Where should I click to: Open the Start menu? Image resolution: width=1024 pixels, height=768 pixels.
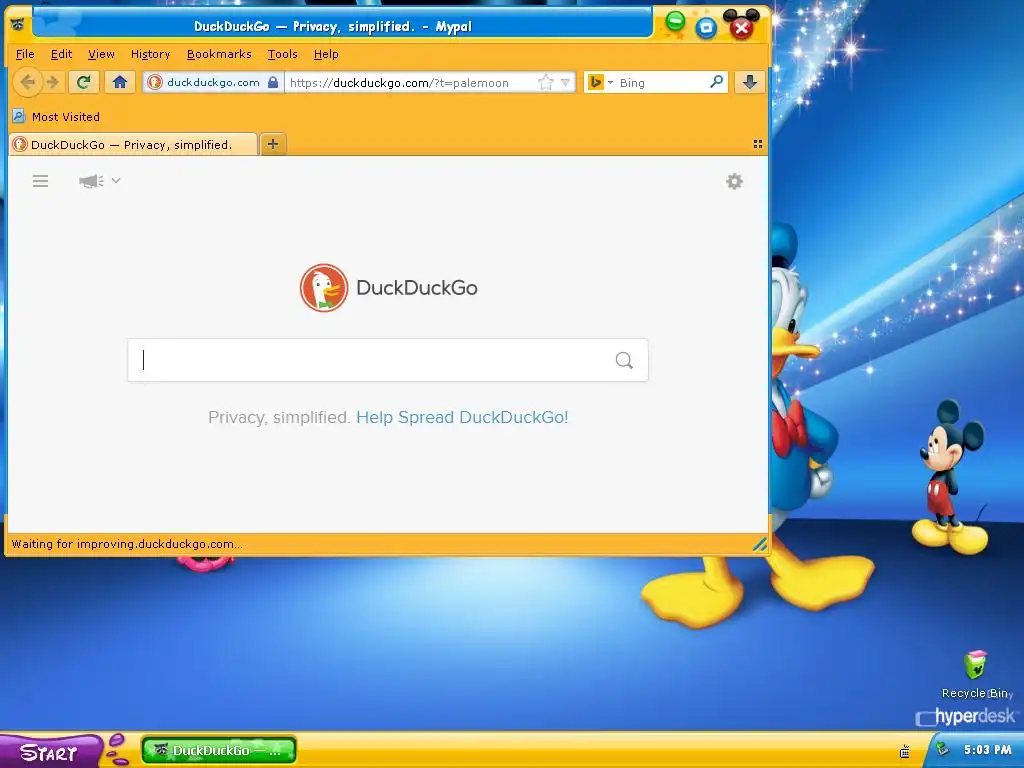click(x=50, y=752)
